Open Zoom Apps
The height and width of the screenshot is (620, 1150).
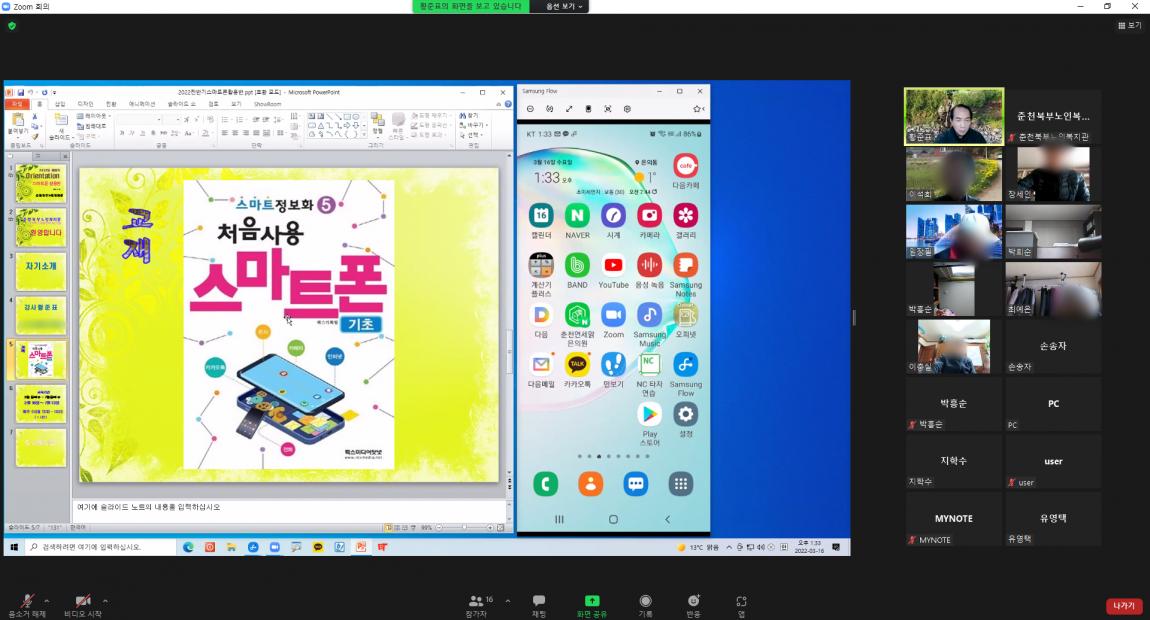coord(741,605)
